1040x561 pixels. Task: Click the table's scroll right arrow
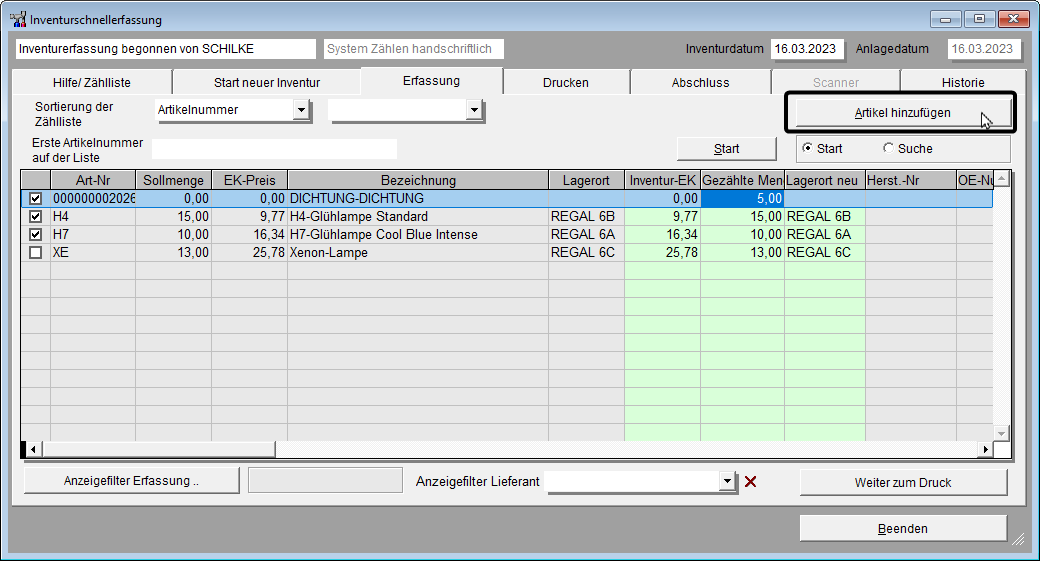point(986,449)
